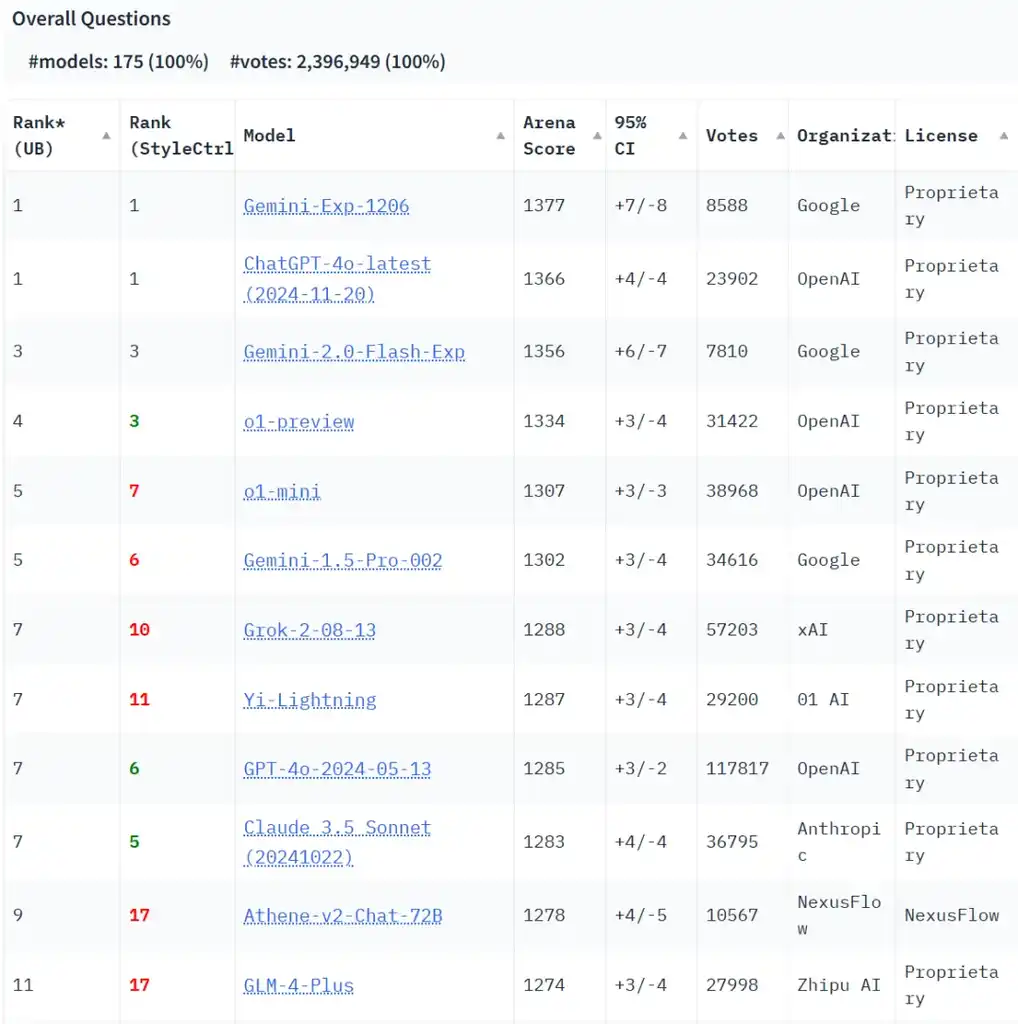Visit the Athene-v2-Chat-72B link
Screen dimensions: 1018x1024
point(342,916)
